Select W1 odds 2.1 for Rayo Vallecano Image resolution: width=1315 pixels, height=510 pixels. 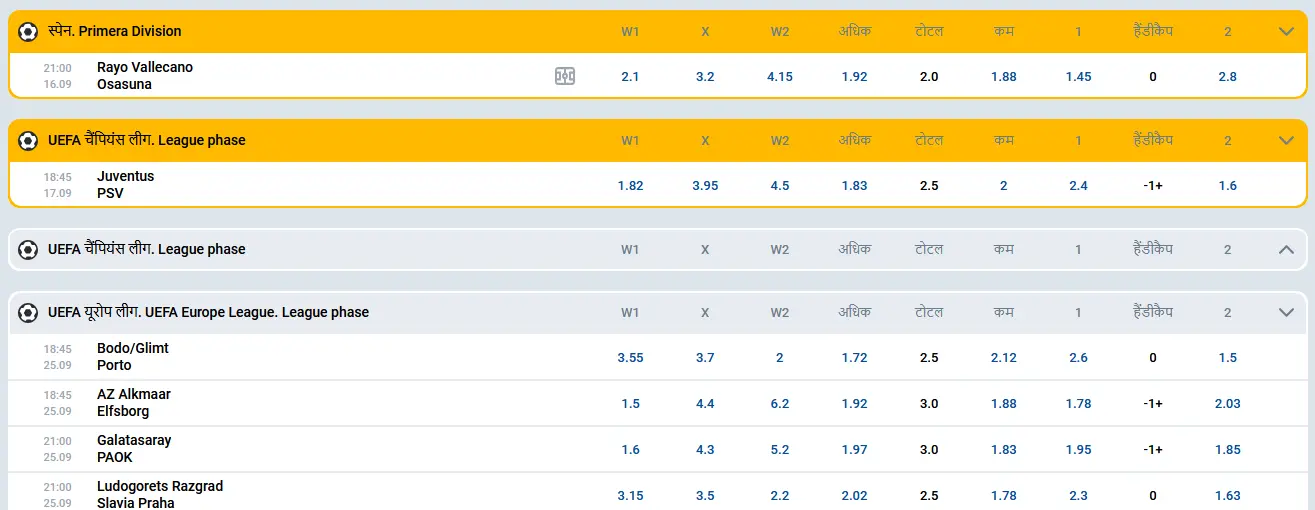pos(630,77)
